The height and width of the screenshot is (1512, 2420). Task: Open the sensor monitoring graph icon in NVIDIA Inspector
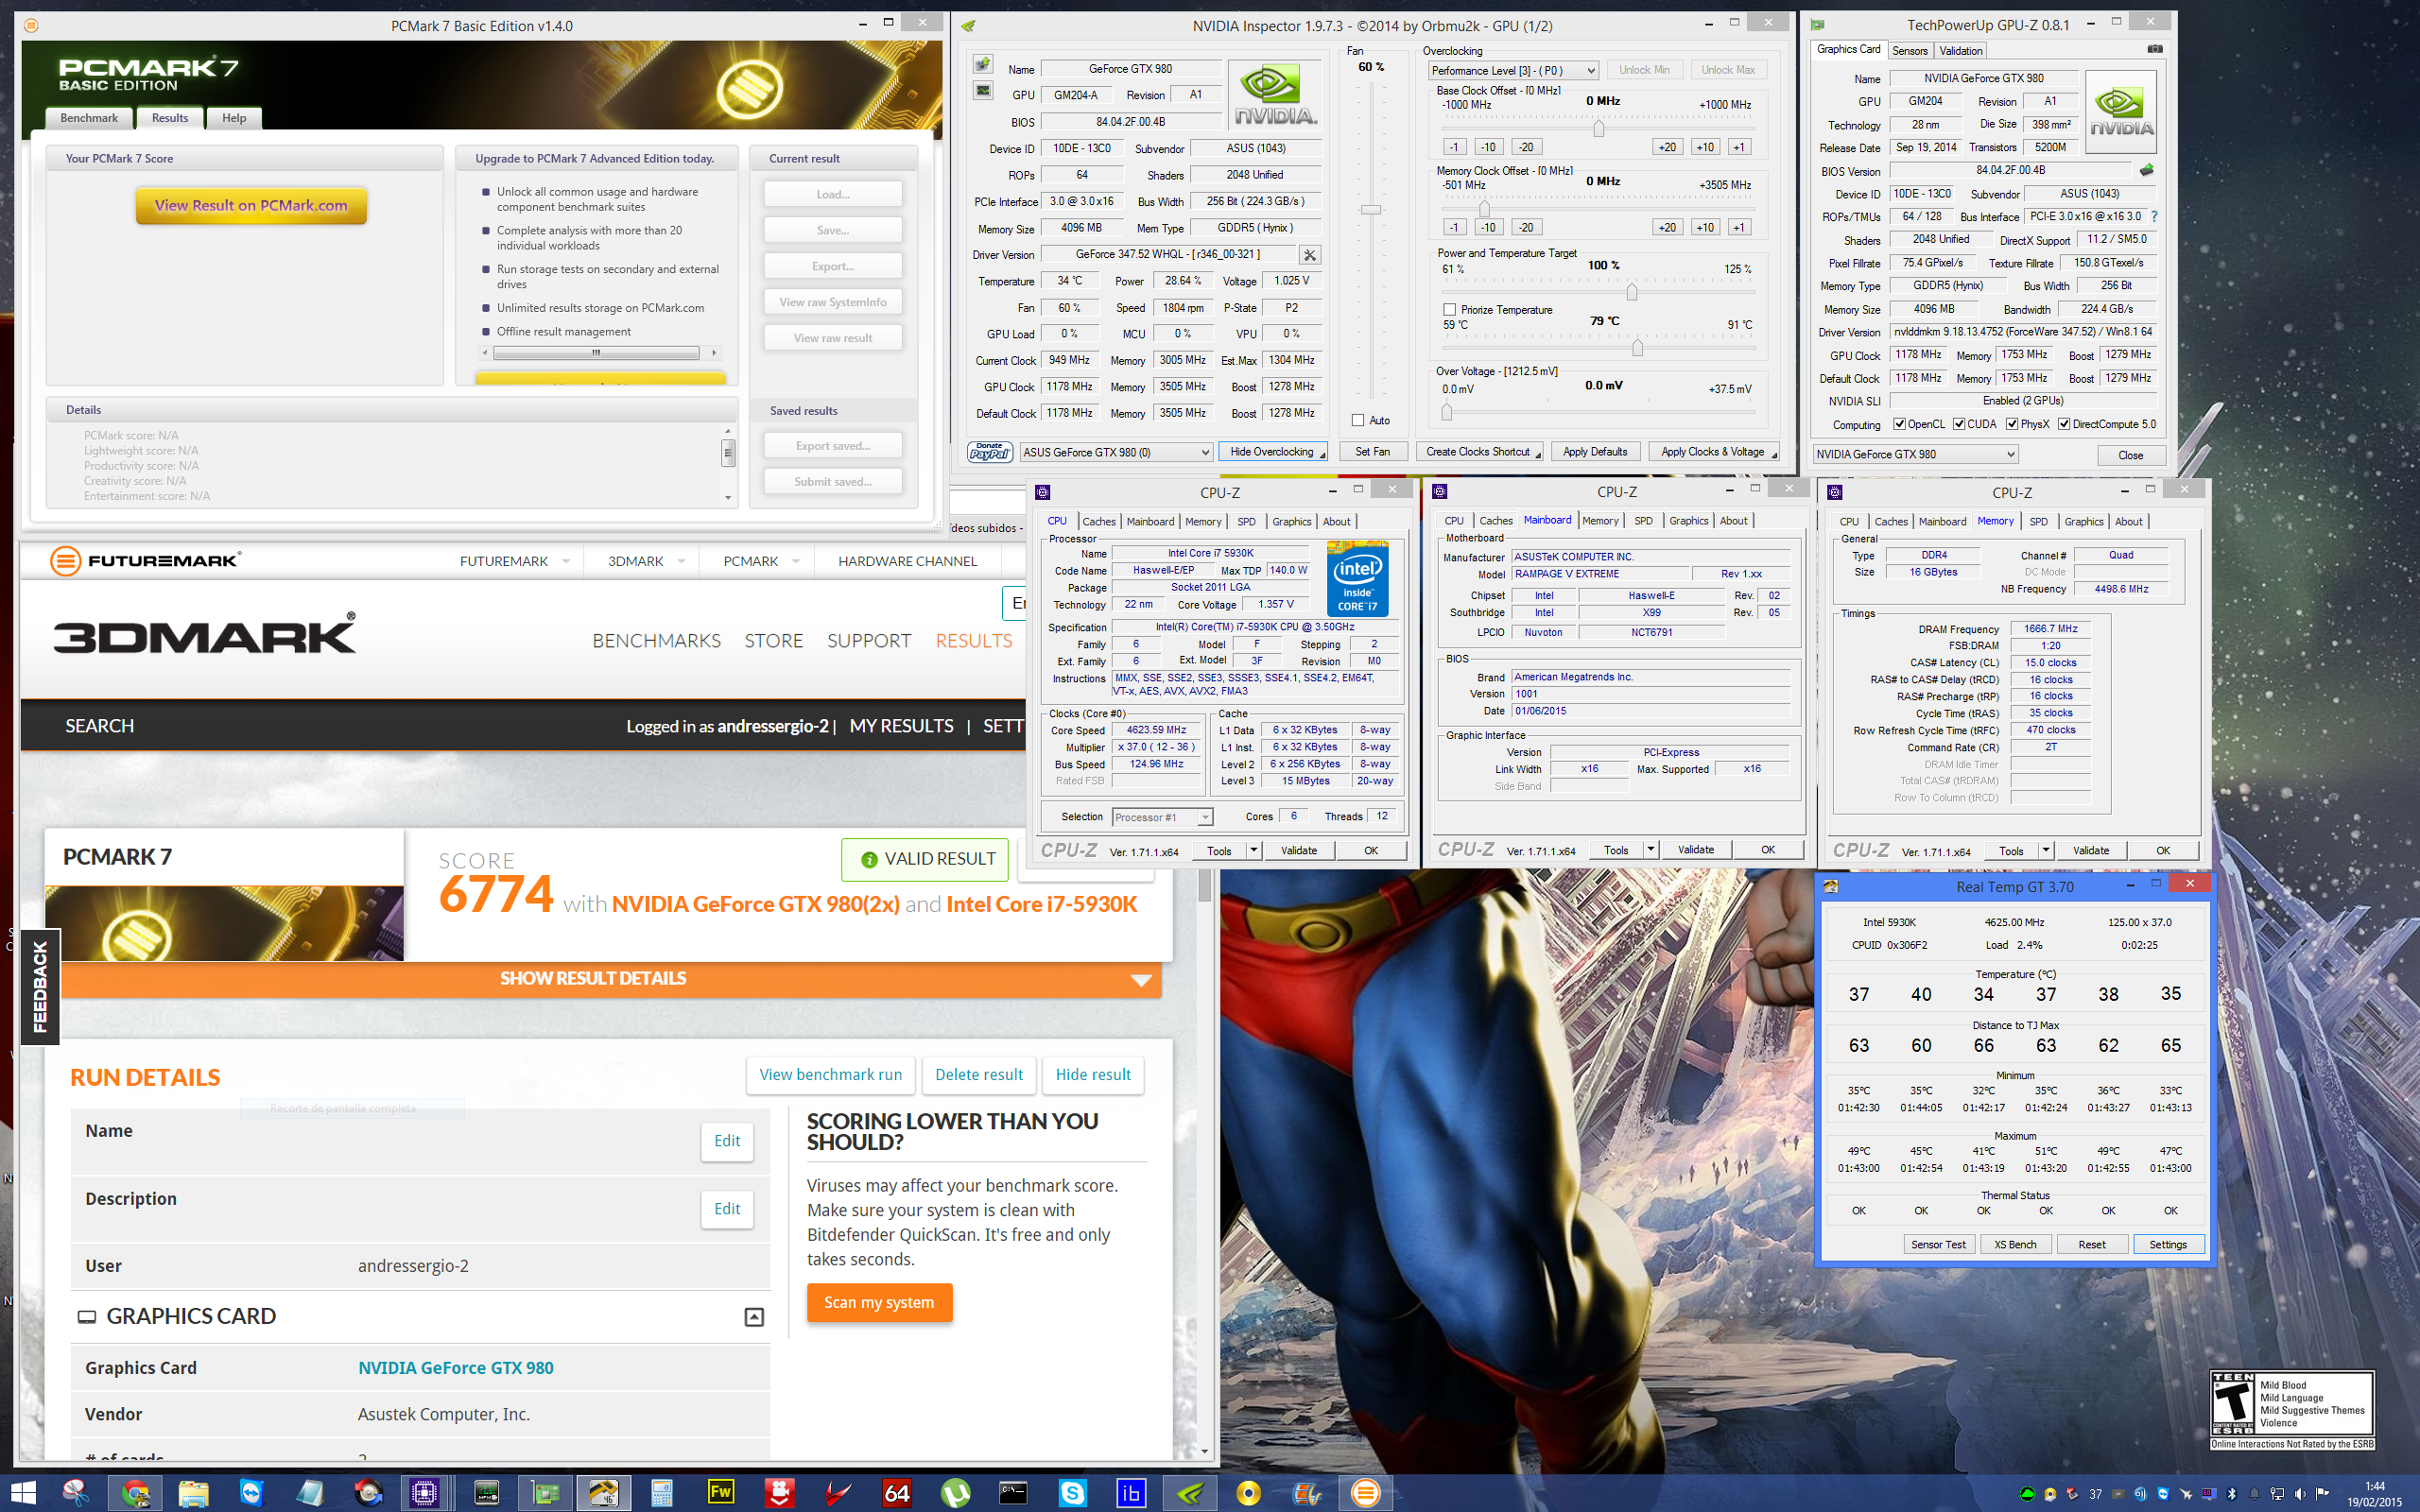(983, 91)
